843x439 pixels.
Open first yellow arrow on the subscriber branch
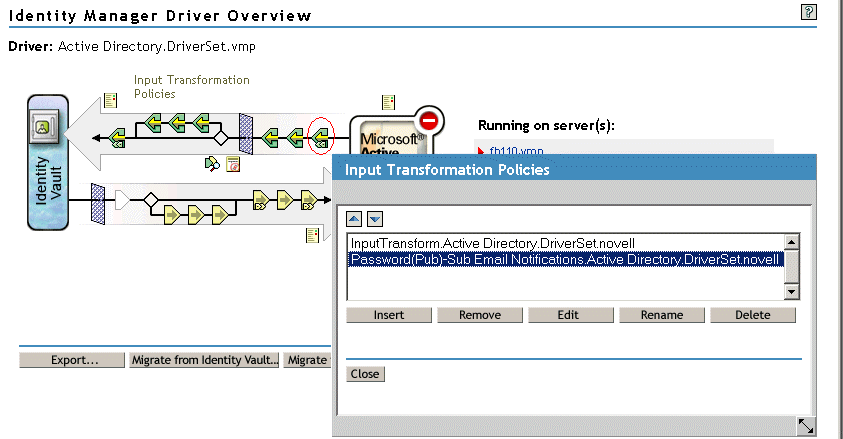172,215
